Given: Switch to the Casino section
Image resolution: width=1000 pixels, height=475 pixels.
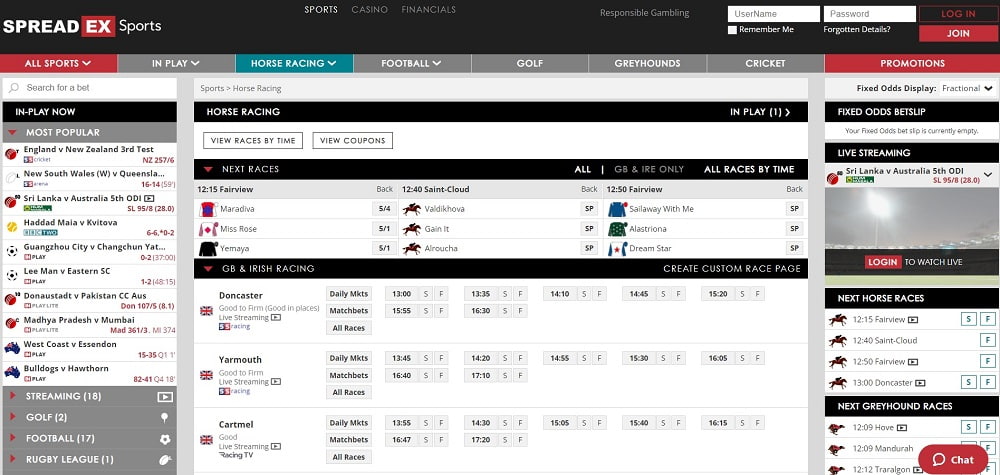Looking at the screenshot, I should [x=370, y=10].
